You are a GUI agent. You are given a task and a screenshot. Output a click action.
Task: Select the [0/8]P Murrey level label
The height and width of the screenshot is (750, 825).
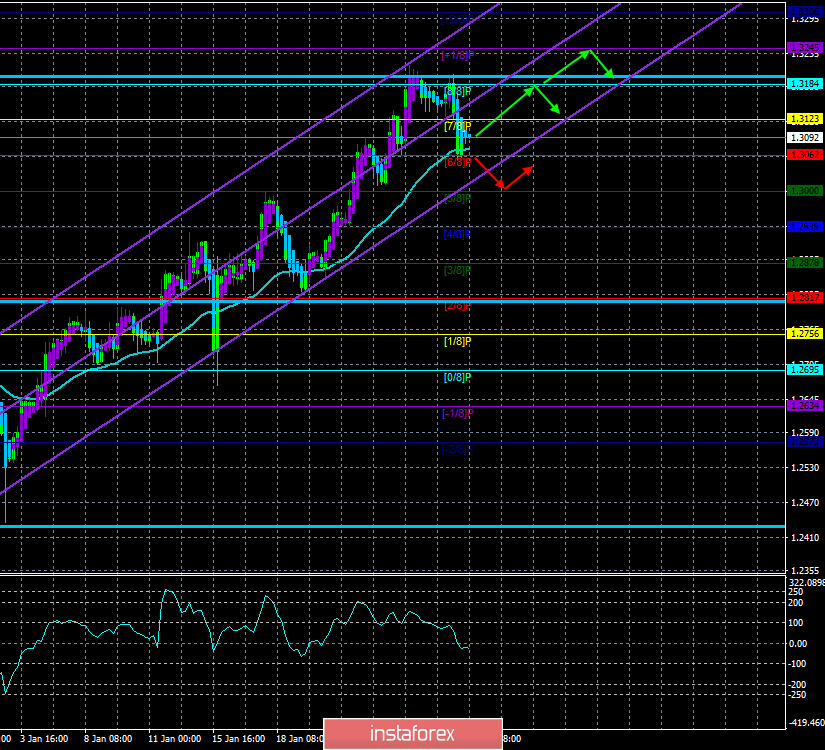[457, 377]
